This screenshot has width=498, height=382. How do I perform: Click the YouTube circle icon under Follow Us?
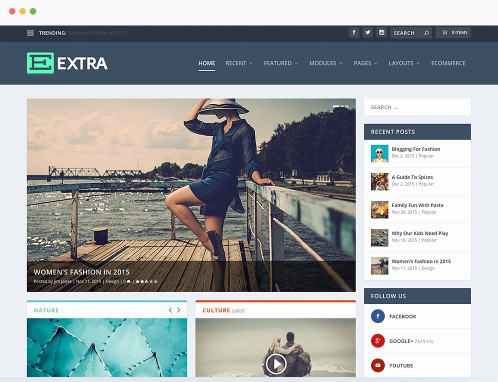tap(378, 365)
